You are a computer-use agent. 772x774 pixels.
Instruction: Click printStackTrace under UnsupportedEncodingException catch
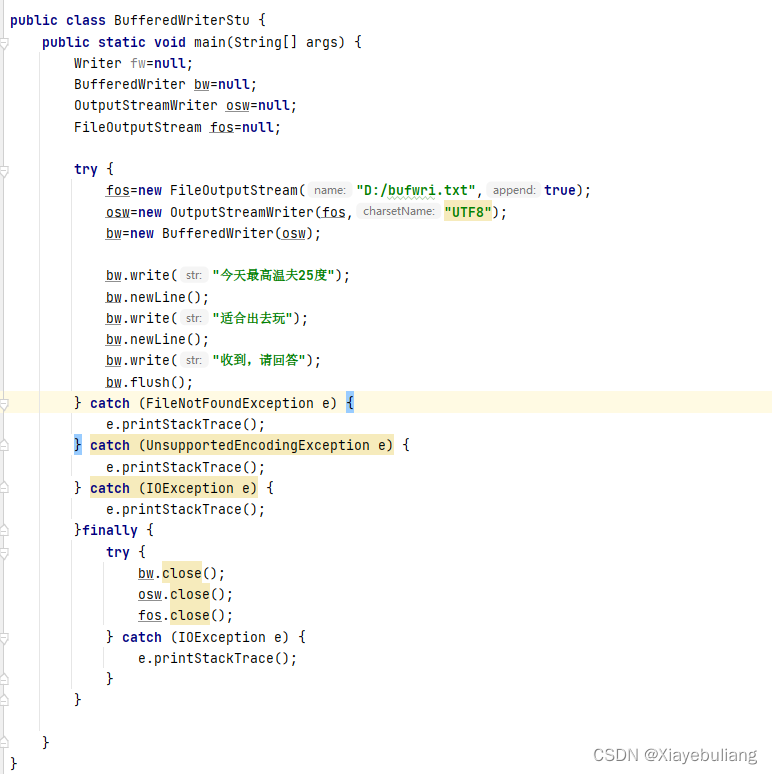(x=182, y=467)
